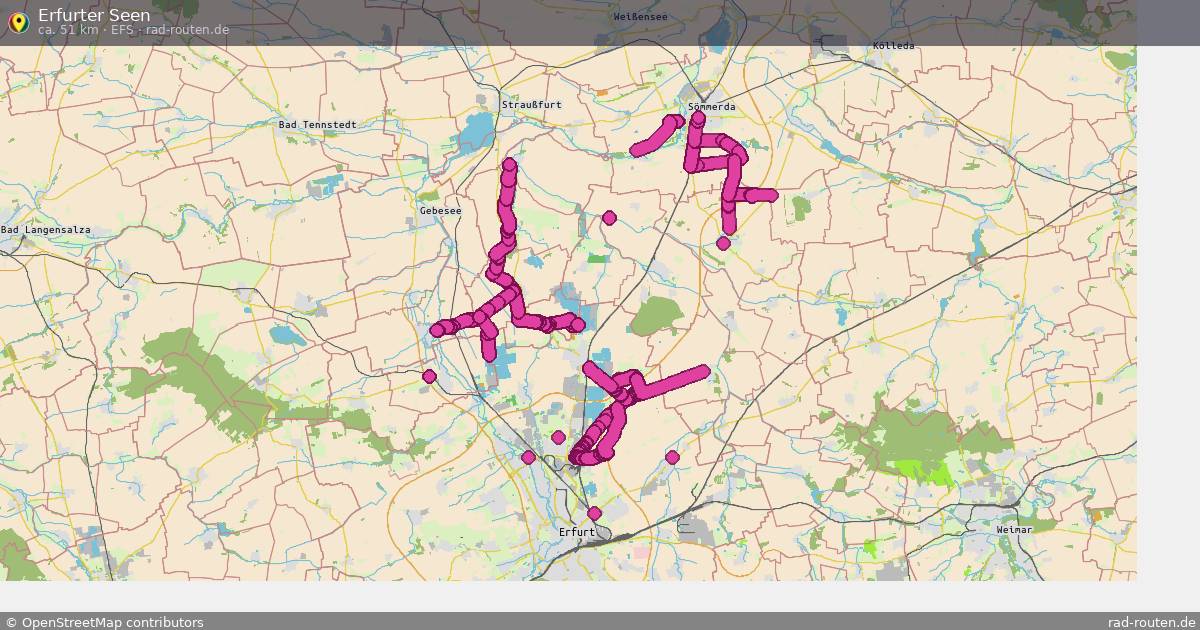Click the Bad Tennstedt town label
This screenshot has height=630, width=1200.
[317, 124]
